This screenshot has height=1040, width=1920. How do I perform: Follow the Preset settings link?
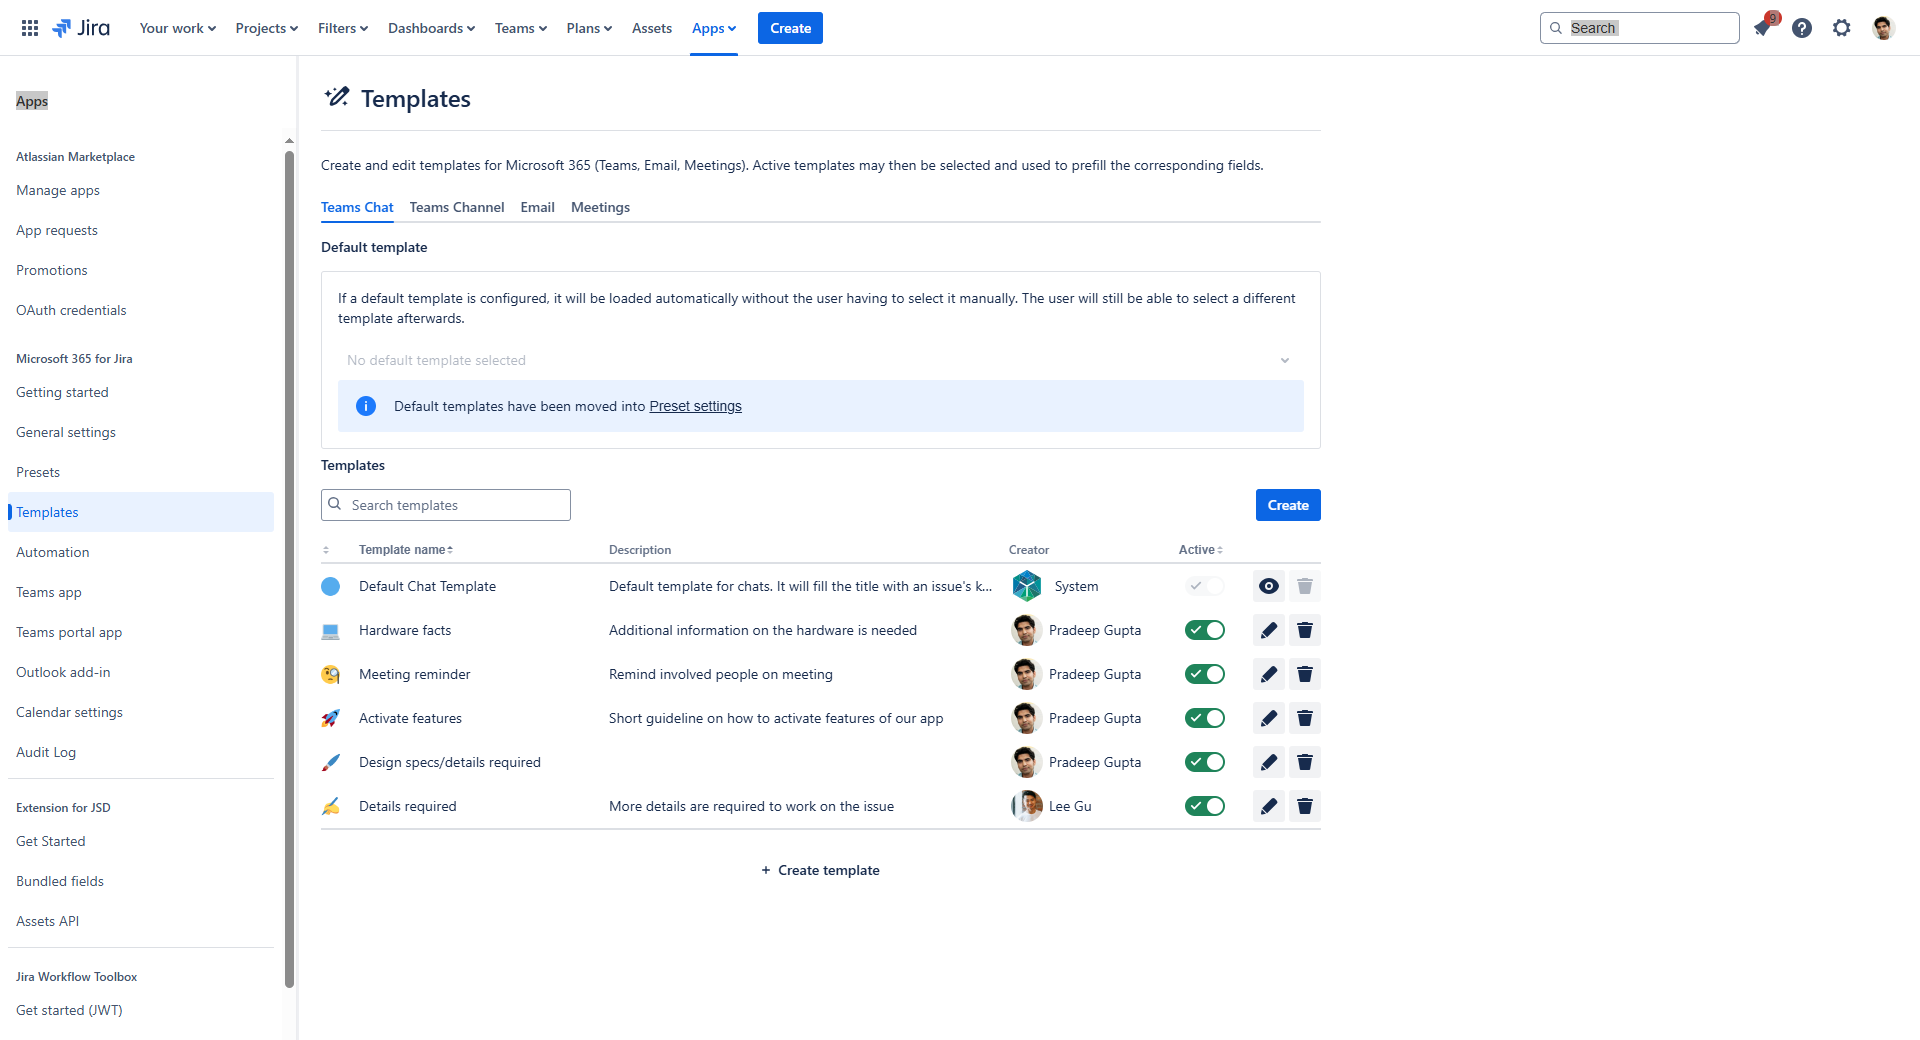click(695, 406)
